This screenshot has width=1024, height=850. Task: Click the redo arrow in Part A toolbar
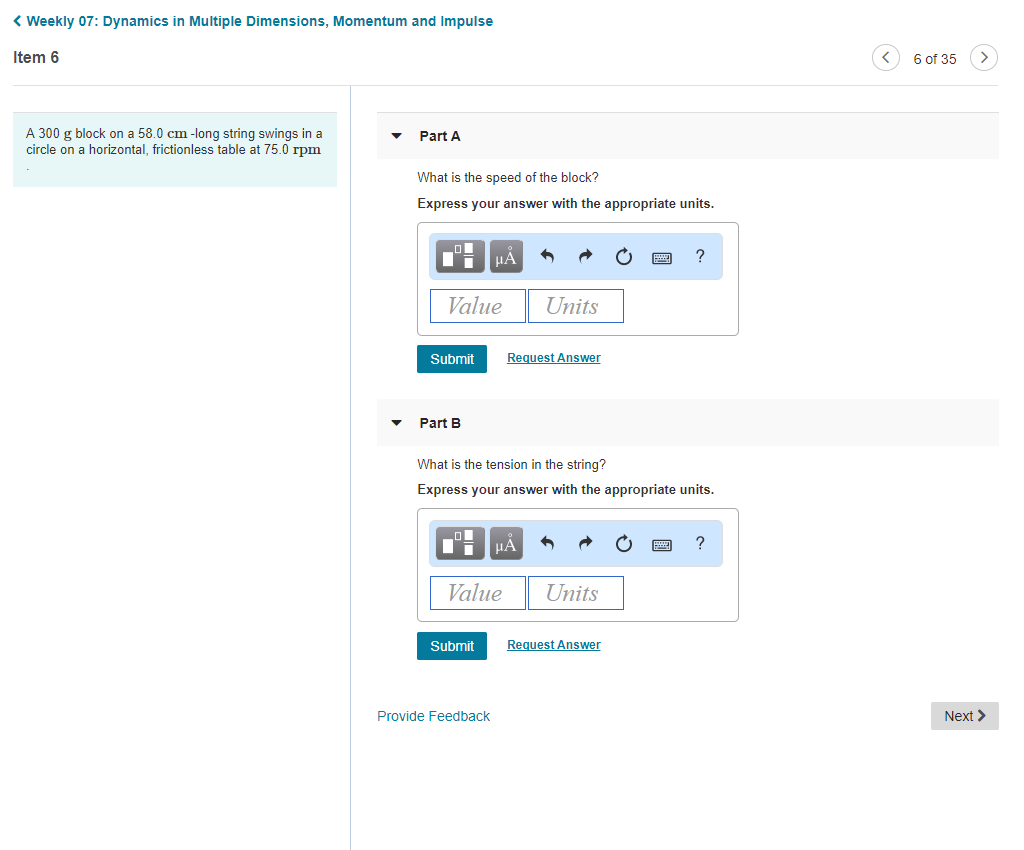click(x=585, y=256)
